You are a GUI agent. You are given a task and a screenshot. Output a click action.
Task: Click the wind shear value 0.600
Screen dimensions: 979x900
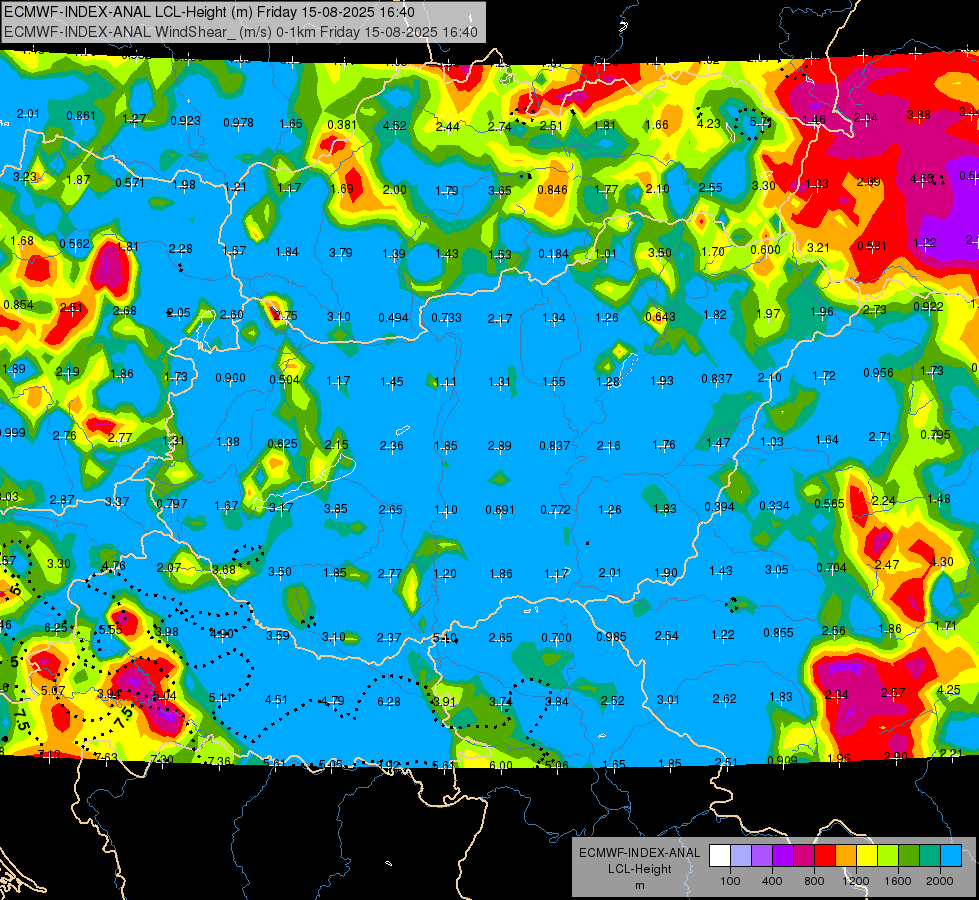765,249
